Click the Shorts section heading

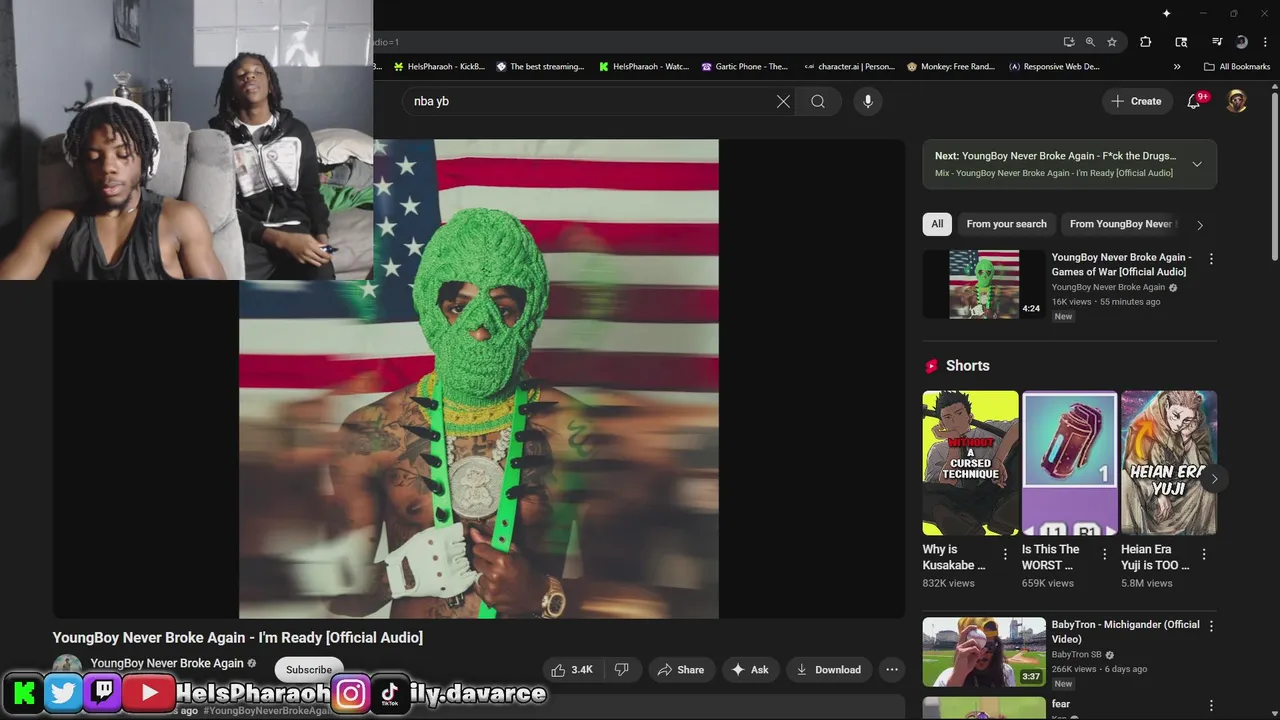click(x=967, y=366)
